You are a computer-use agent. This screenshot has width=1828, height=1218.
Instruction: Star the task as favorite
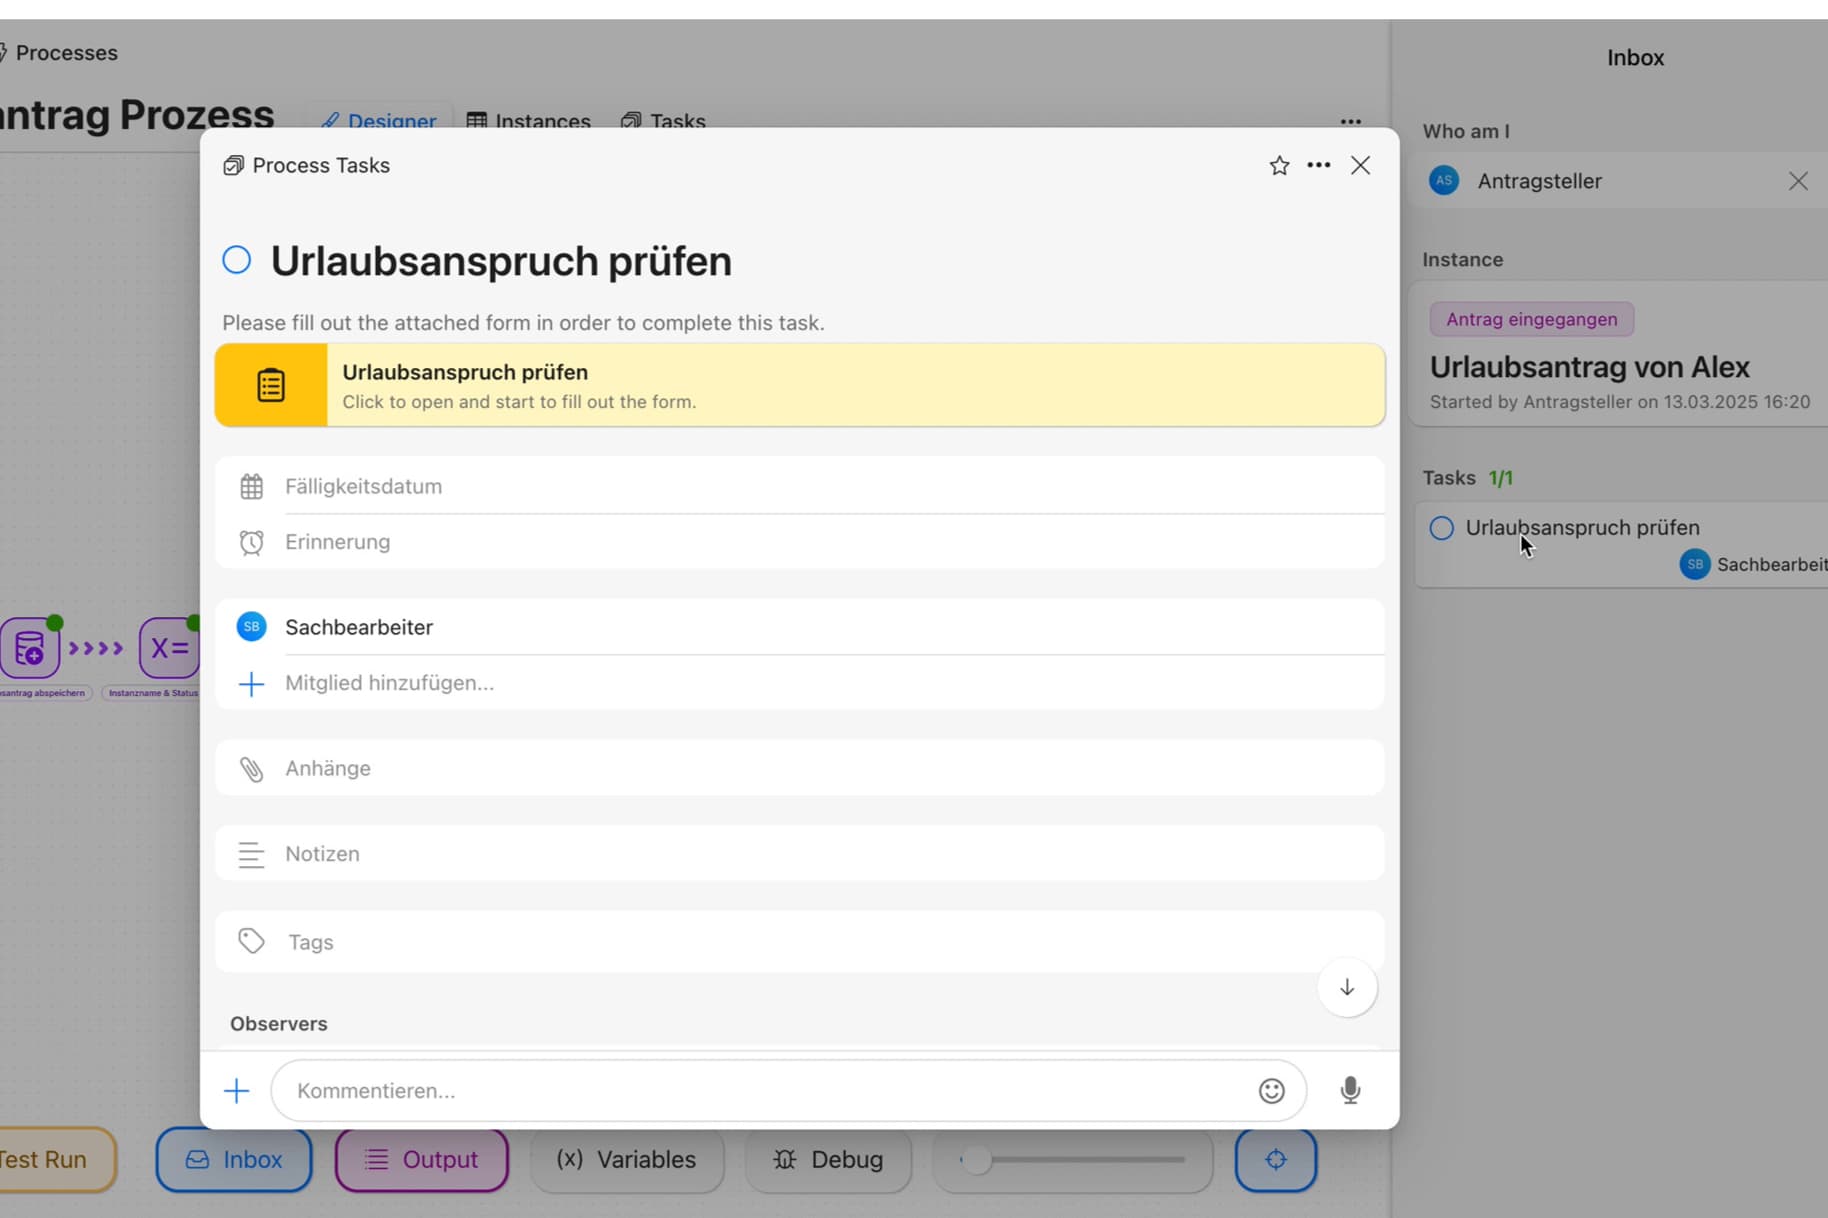(1279, 166)
